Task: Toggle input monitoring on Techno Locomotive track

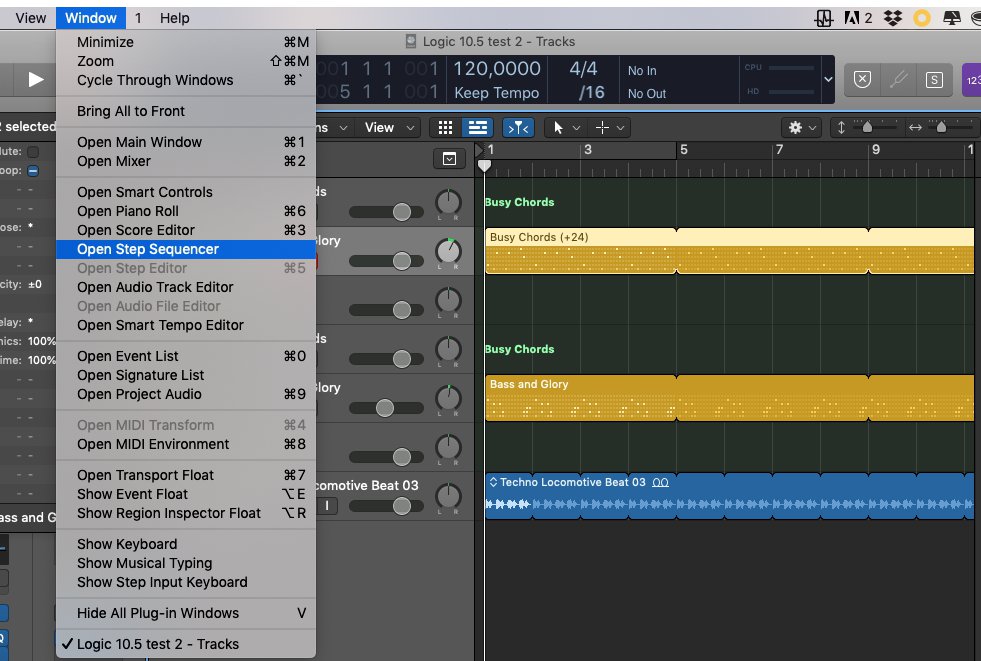Action: 326,506
